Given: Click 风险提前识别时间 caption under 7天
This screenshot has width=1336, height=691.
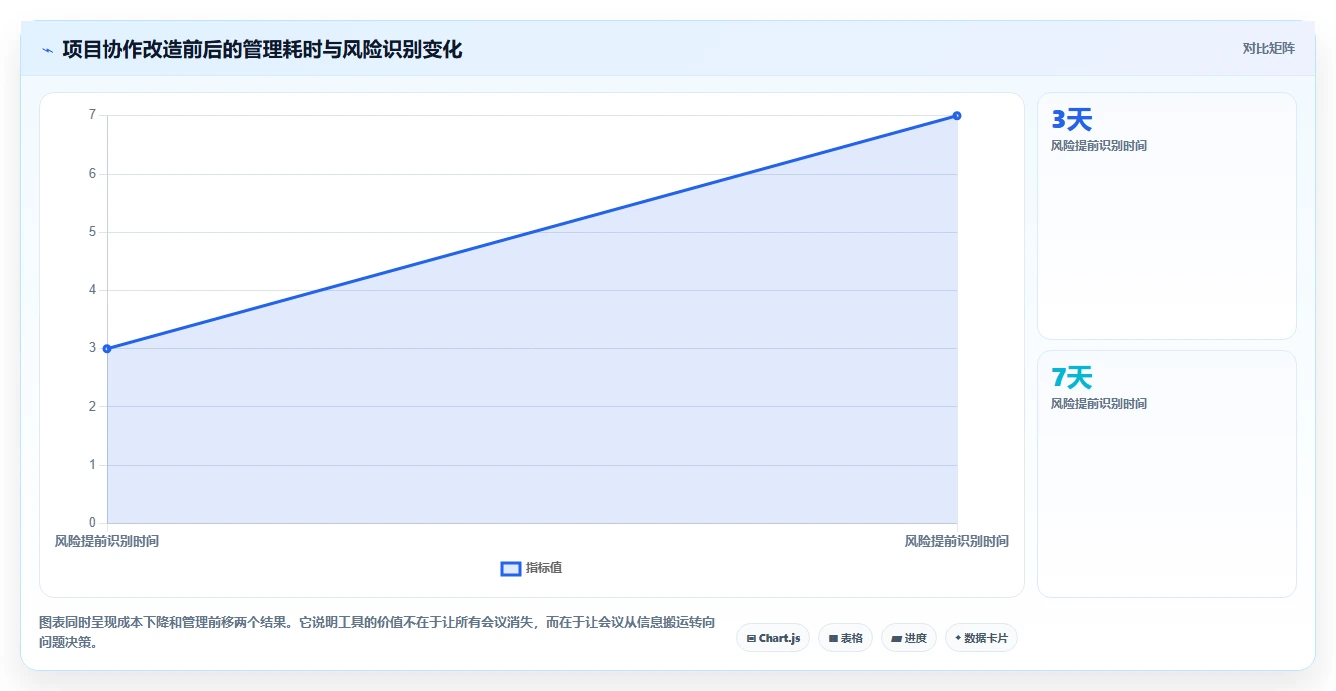Looking at the screenshot, I should click(1099, 404).
